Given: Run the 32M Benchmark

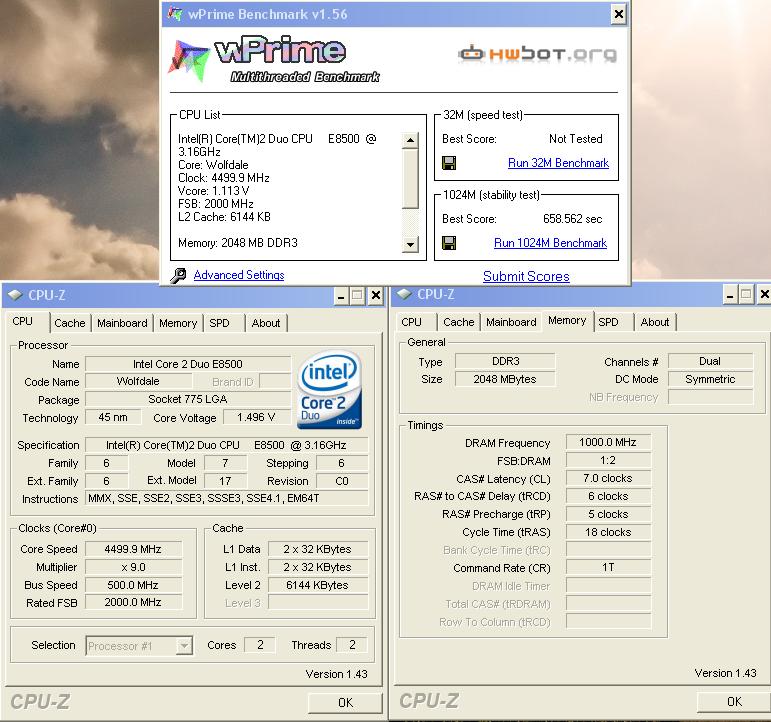Looking at the screenshot, I should pyautogui.click(x=558, y=163).
